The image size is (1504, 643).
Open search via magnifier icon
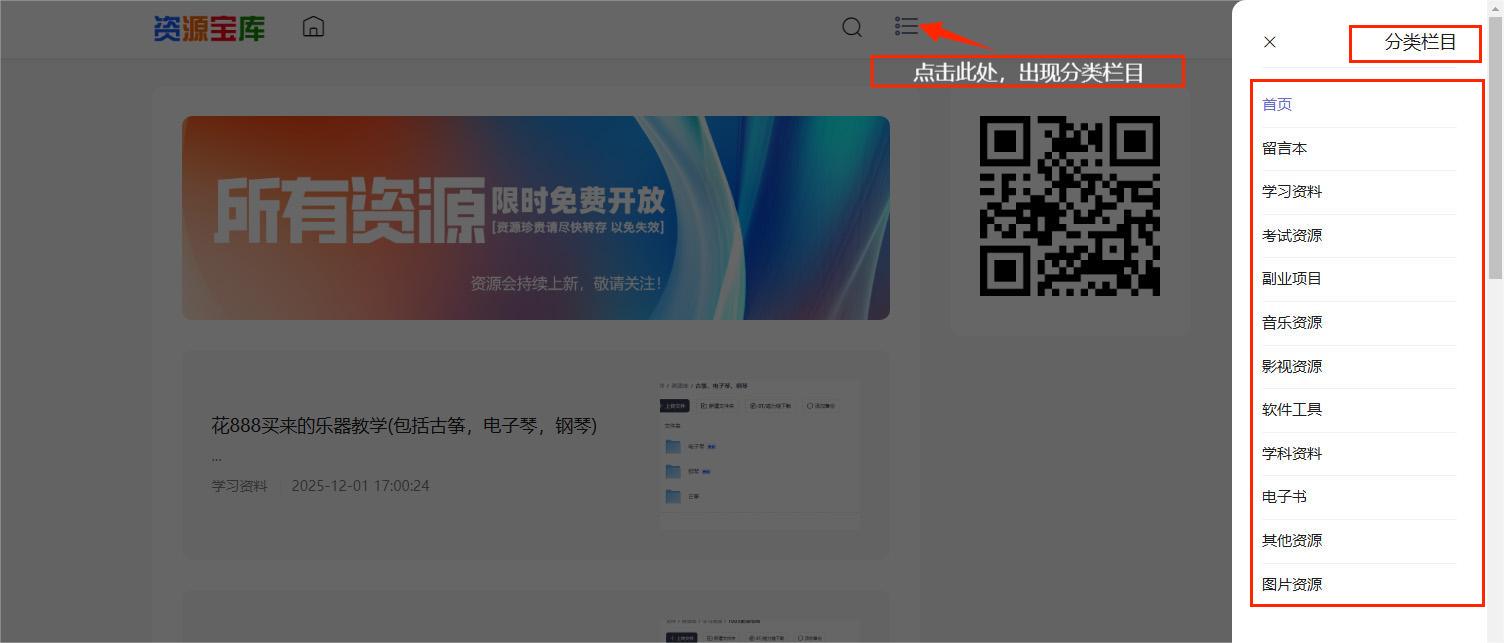(x=851, y=27)
